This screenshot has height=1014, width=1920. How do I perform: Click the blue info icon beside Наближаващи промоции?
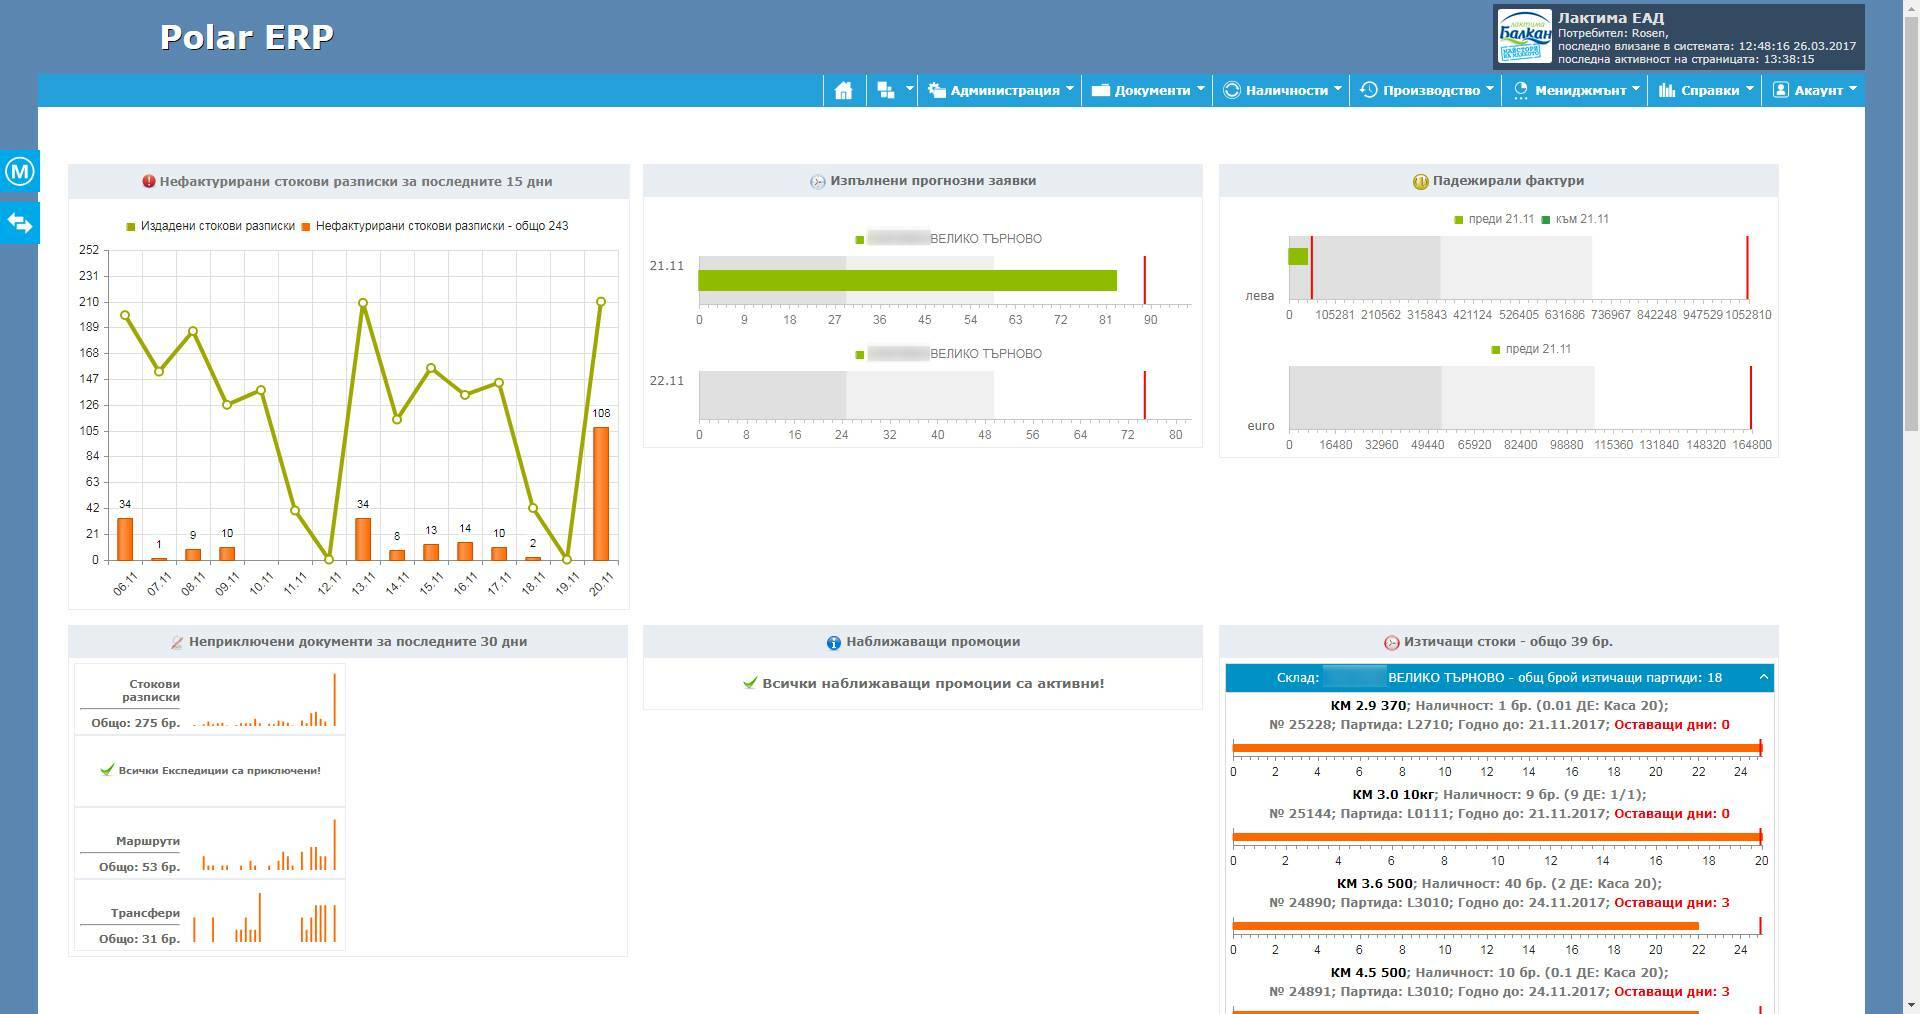(x=833, y=643)
